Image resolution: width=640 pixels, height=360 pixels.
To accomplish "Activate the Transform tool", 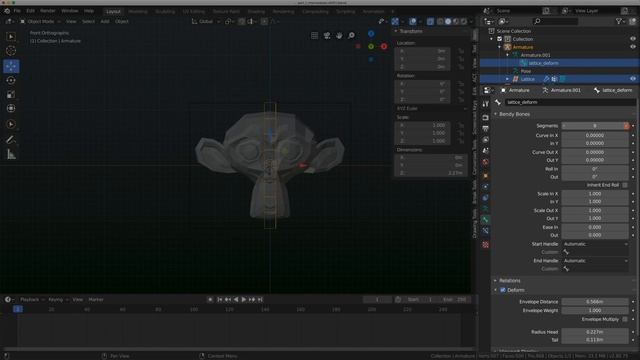I will [11, 109].
